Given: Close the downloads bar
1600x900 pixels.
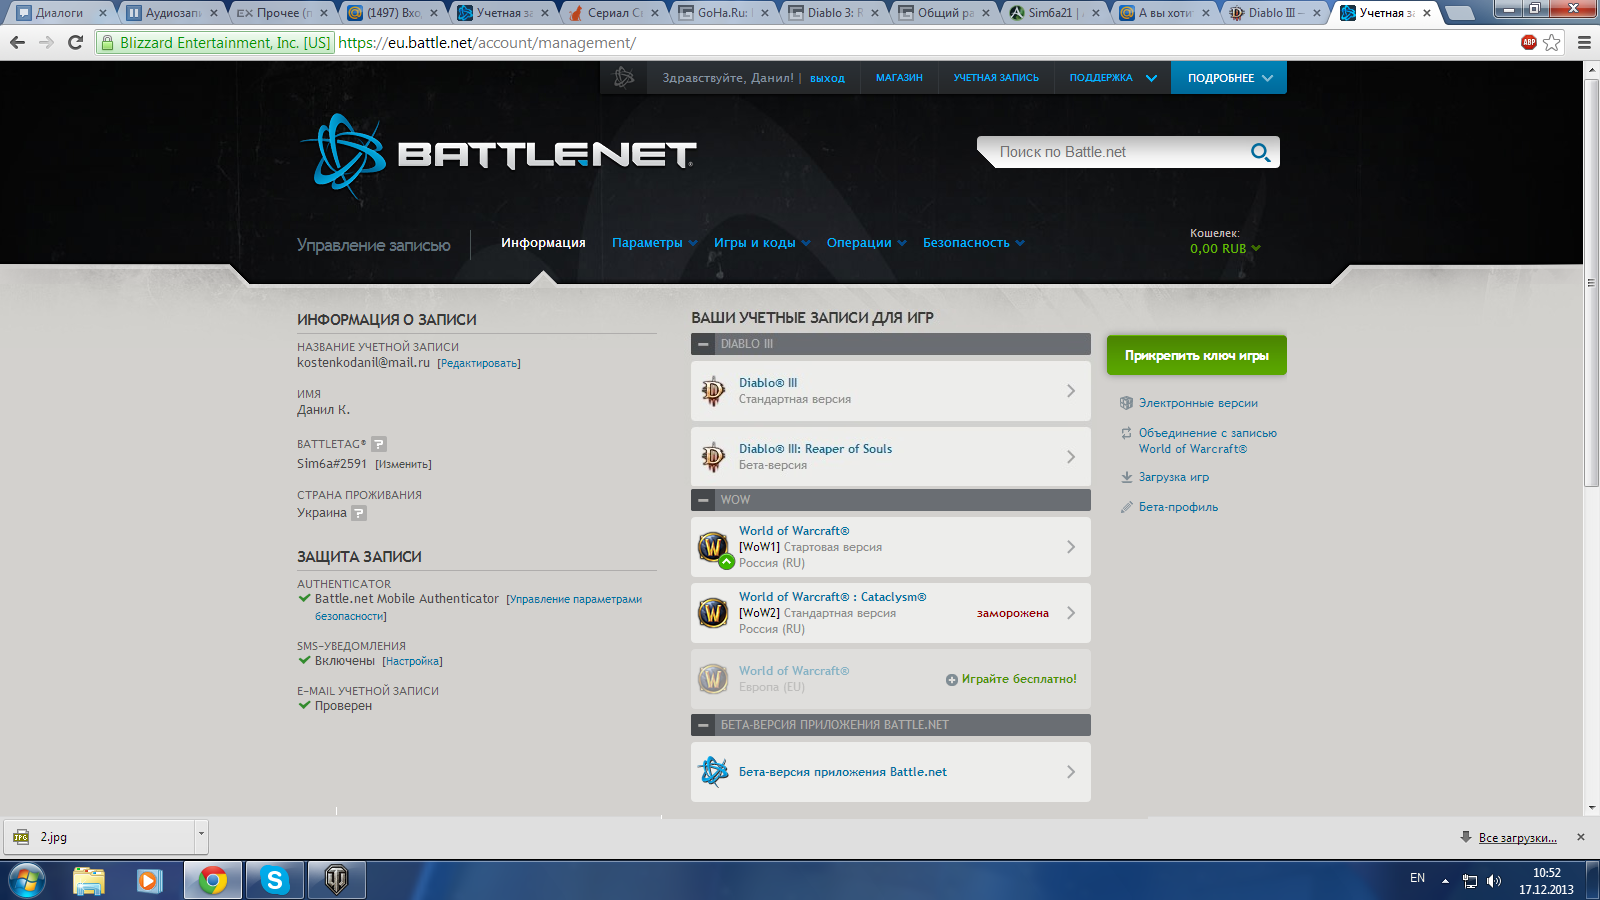Looking at the screenshot, I should 1581,837.
